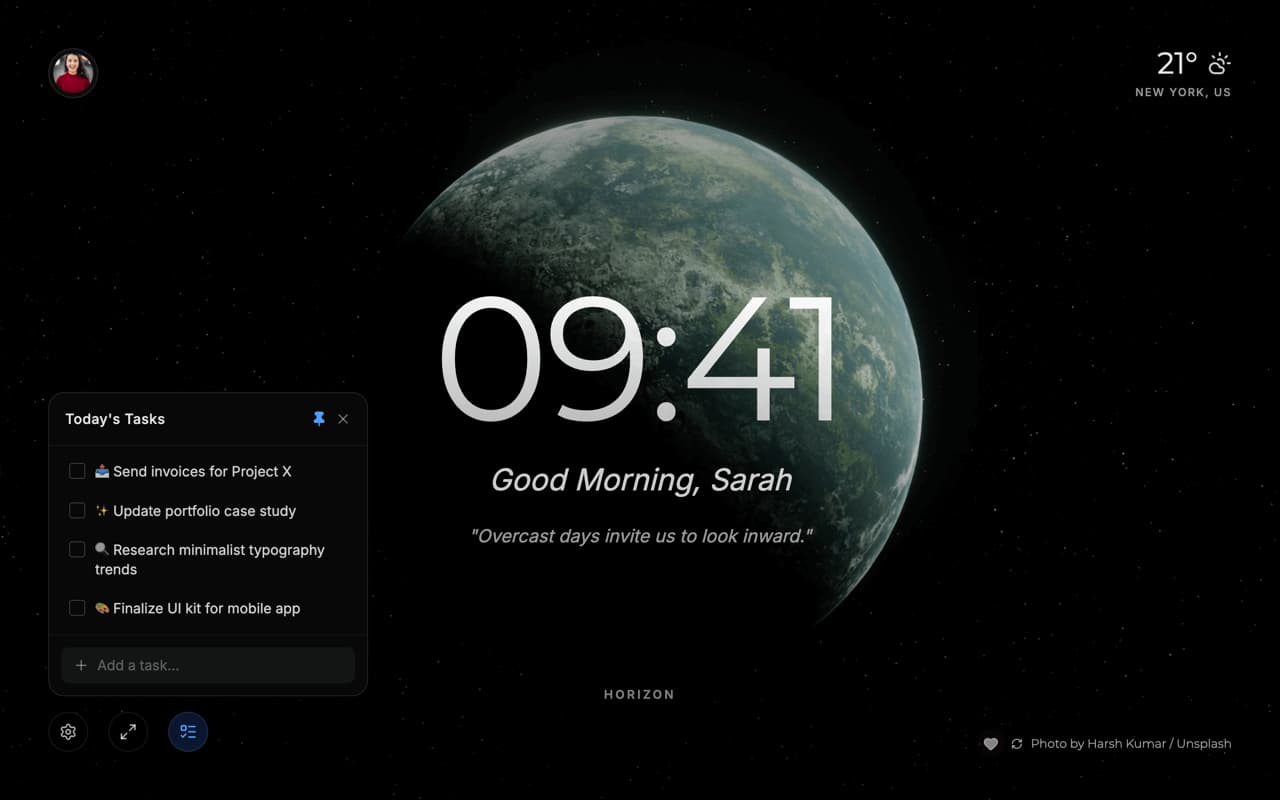Favorite the background photo with heart icon
1280x800 pixels.
[x=990, y=744]
